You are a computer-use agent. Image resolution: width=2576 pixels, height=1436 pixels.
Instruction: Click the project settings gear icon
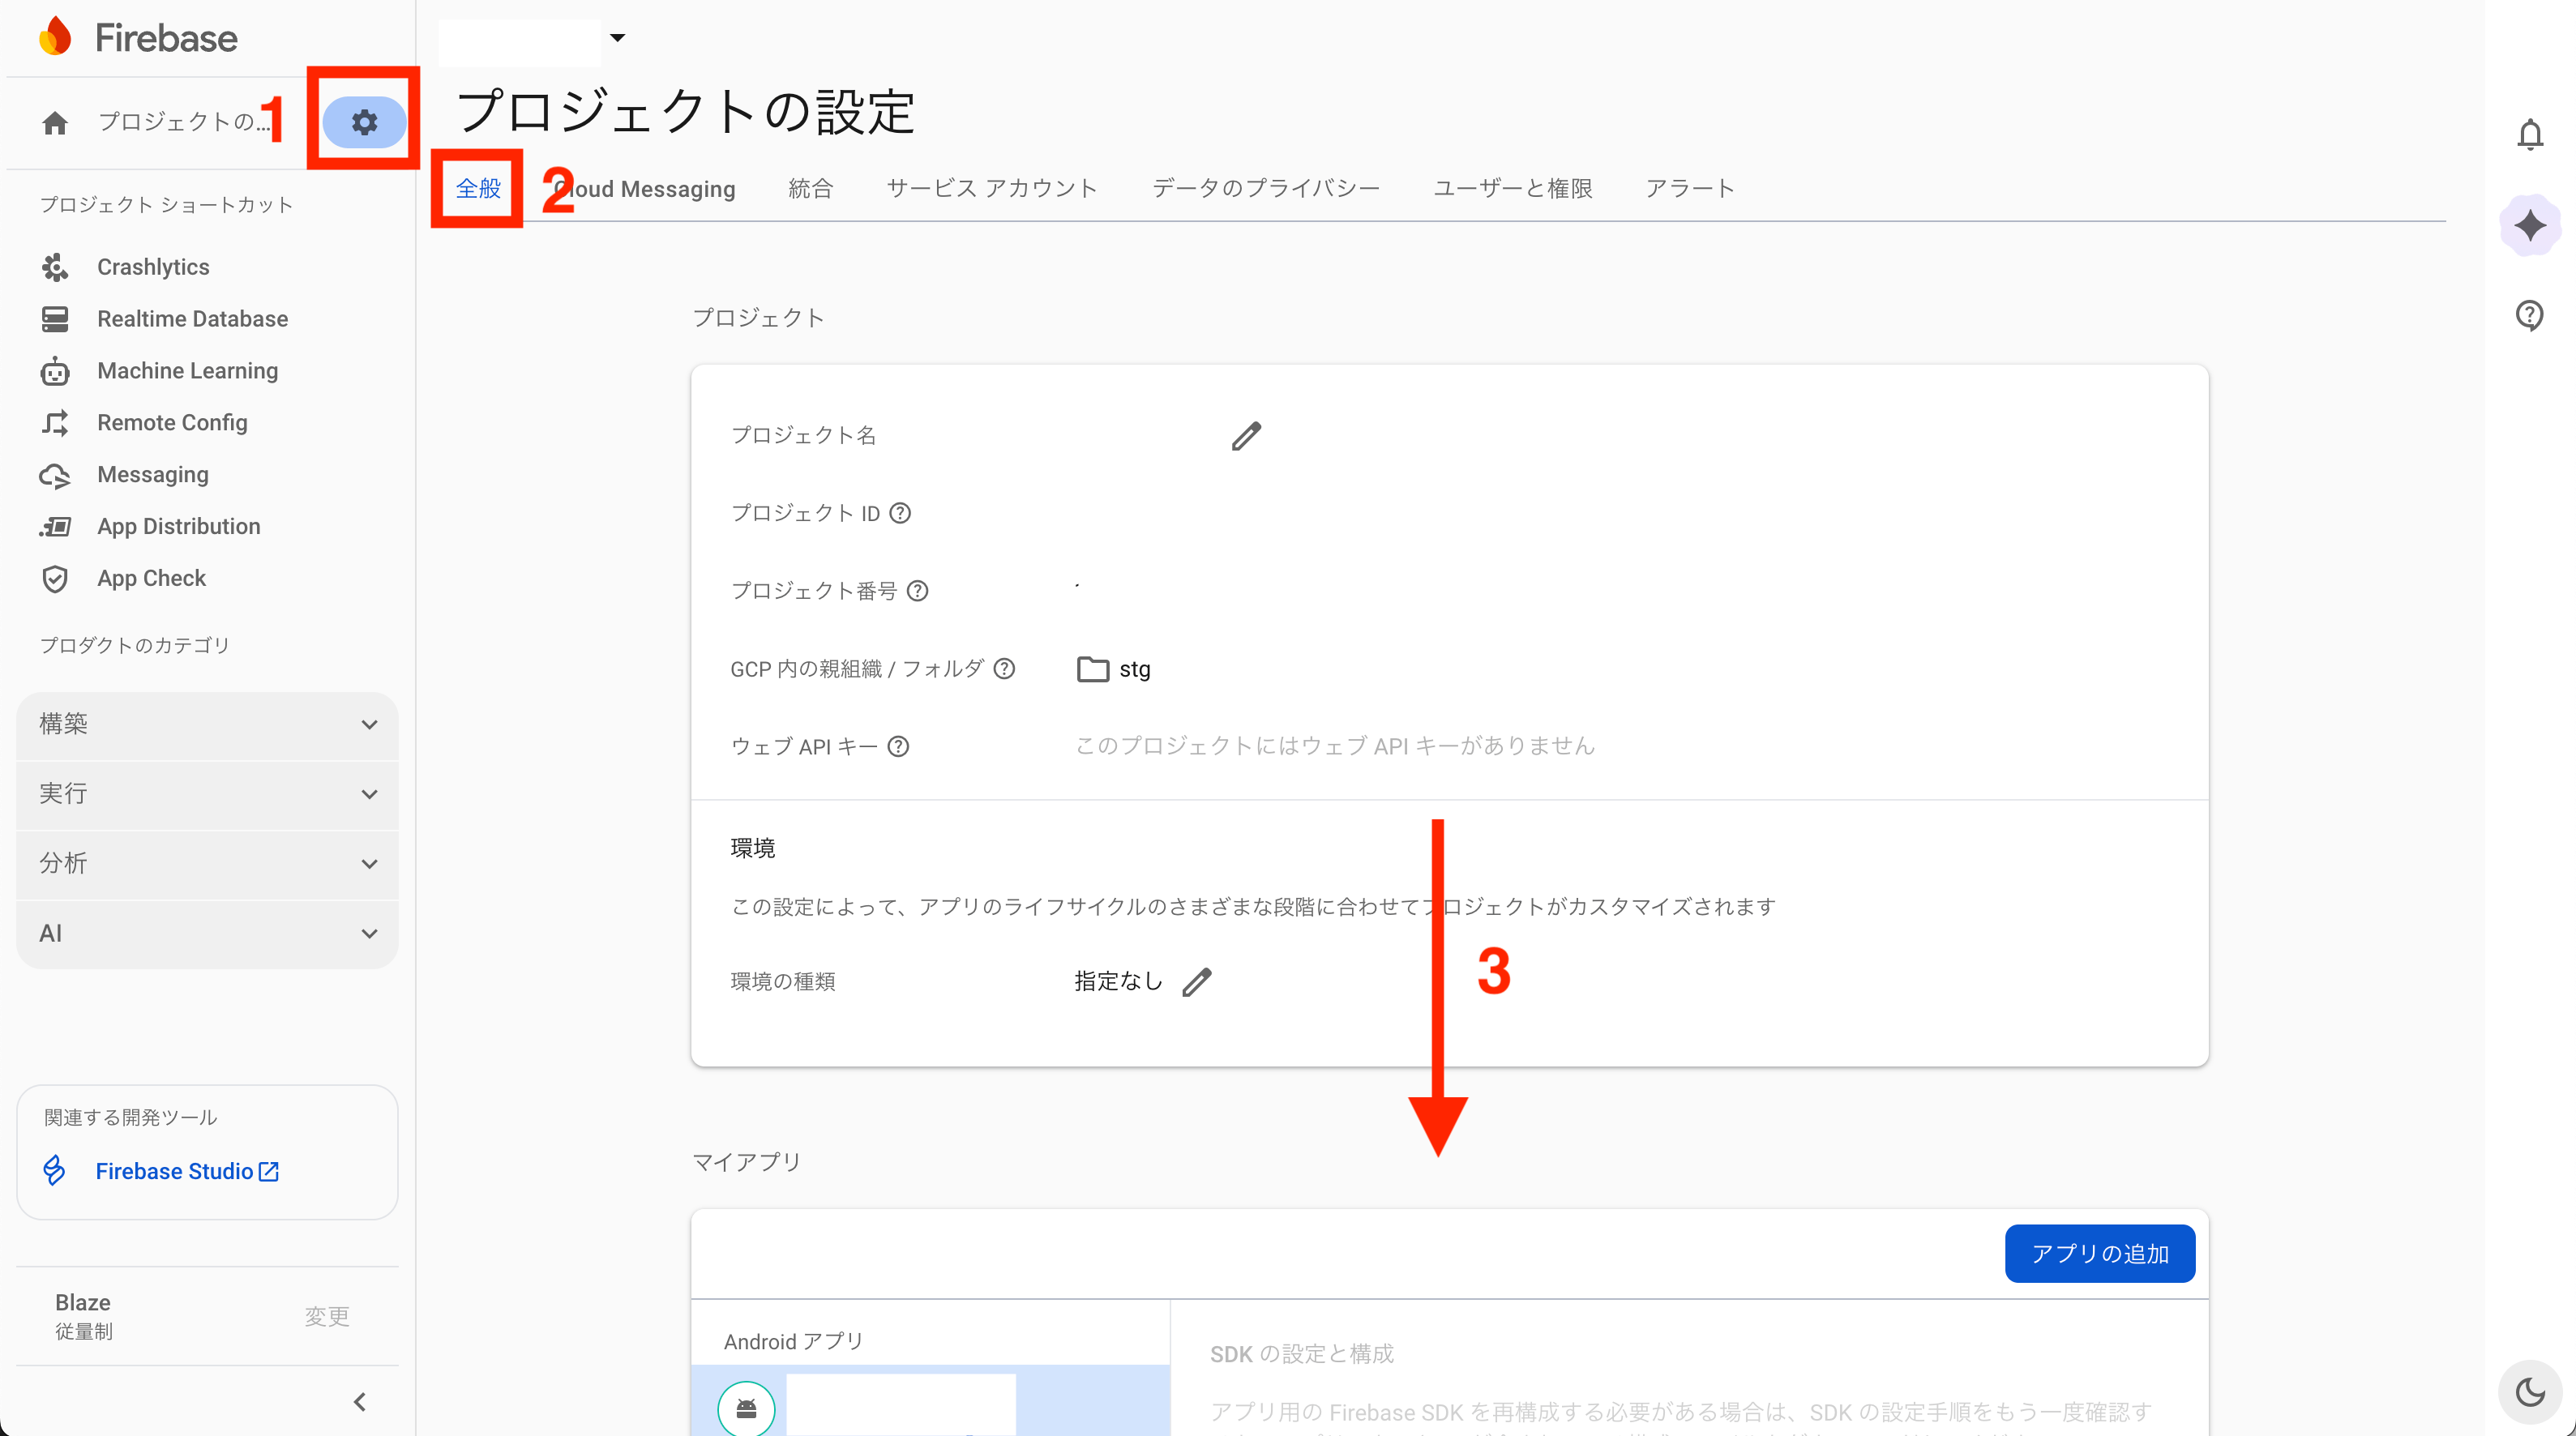[364, 122]
